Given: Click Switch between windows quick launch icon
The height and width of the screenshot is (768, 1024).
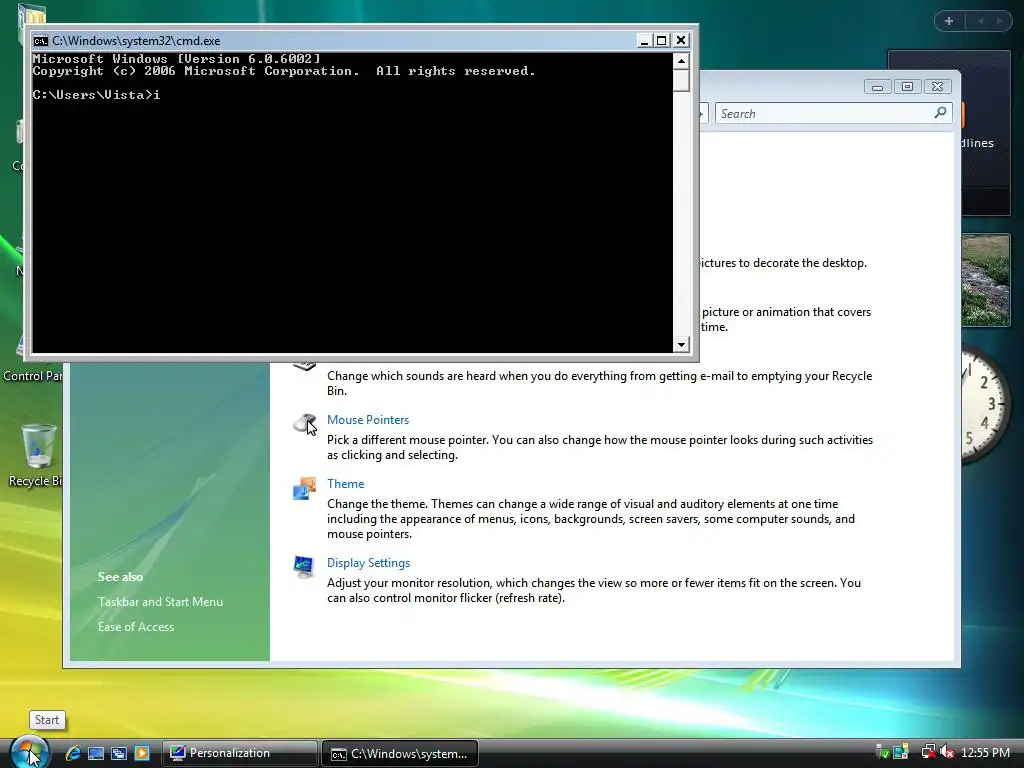Looking at the screenshot, I should pos(118,753).
